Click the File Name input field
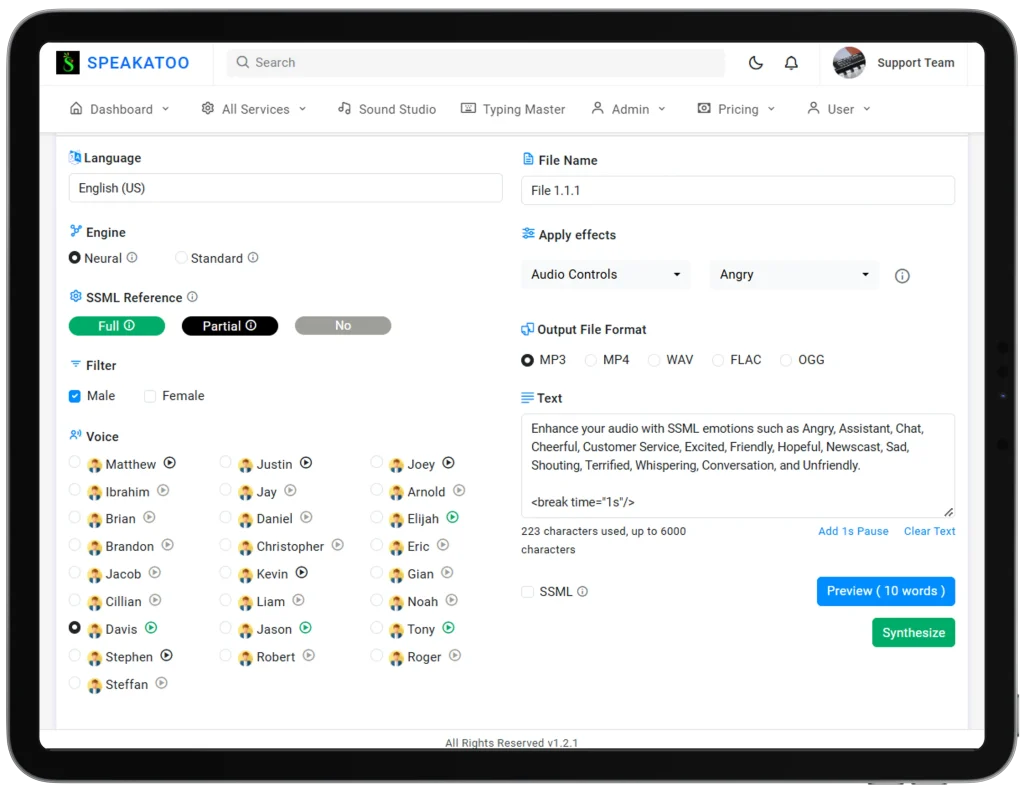1024x792 pixels. pos(737,190)
